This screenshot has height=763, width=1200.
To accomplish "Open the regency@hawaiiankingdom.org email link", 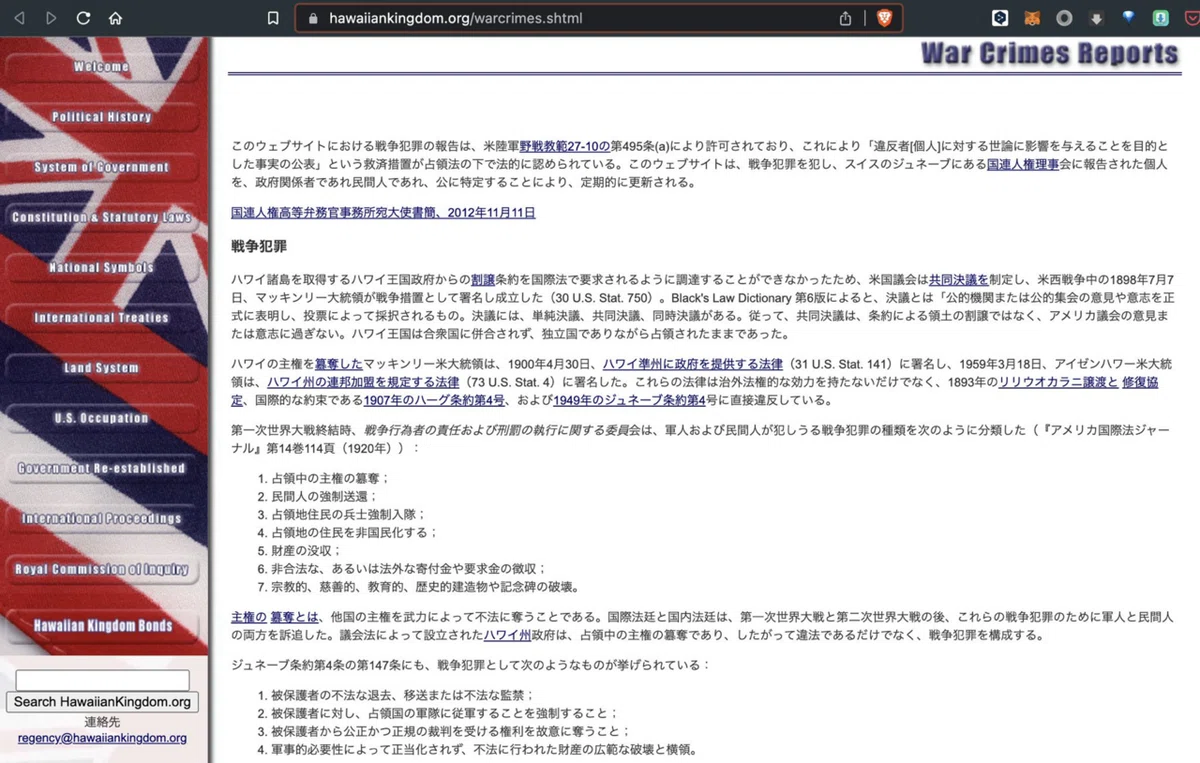I will pos(102,738).
